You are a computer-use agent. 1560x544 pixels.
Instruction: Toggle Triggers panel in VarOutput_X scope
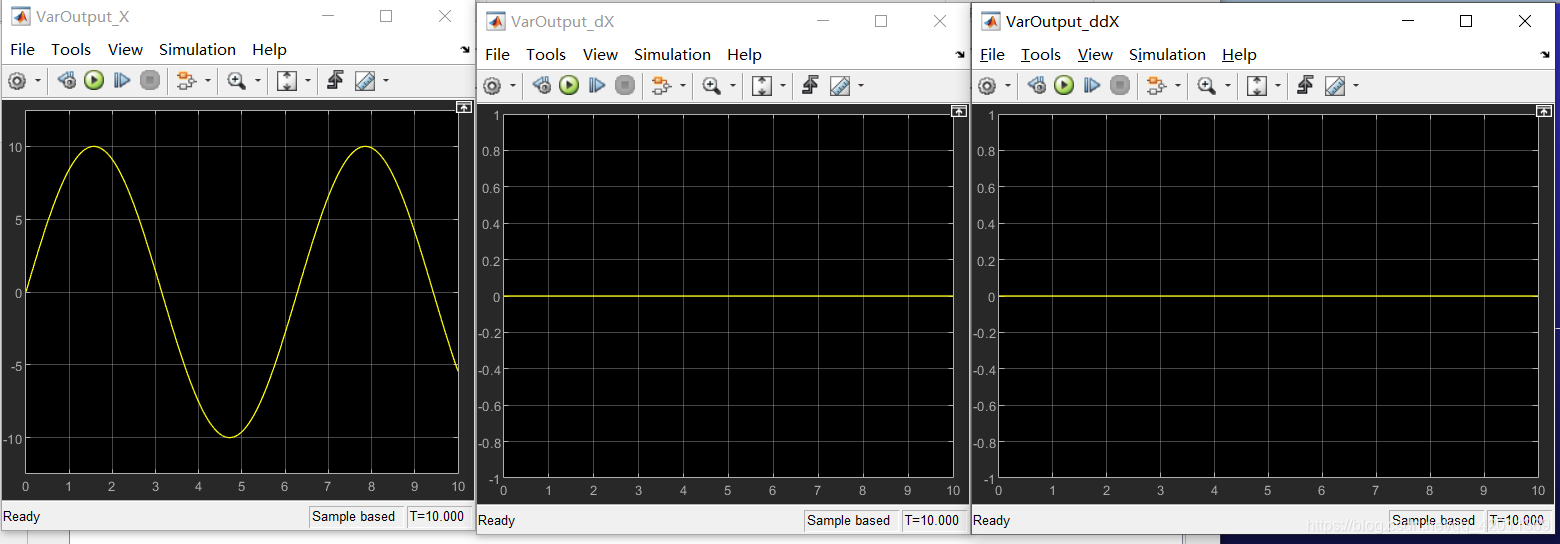point(336,81)
